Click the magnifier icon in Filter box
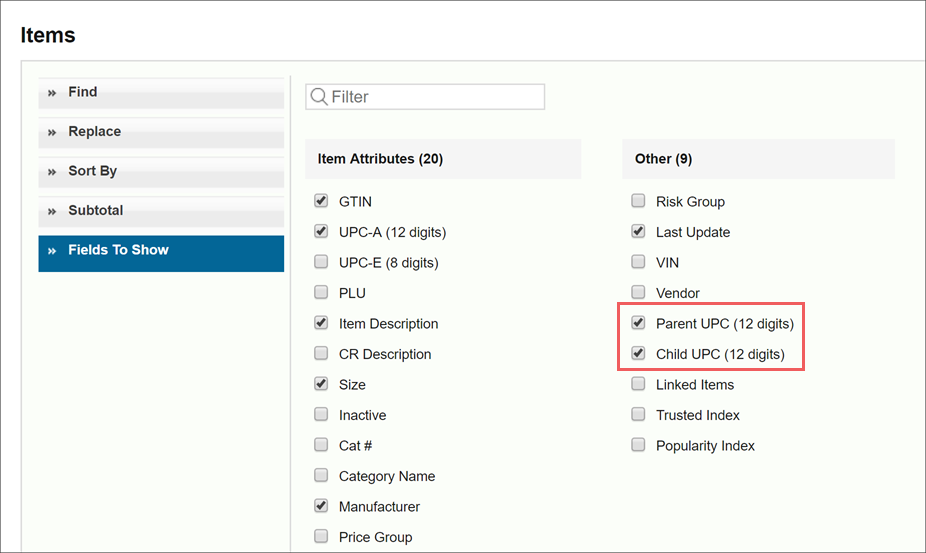926x553 pixels. (319, 96)
